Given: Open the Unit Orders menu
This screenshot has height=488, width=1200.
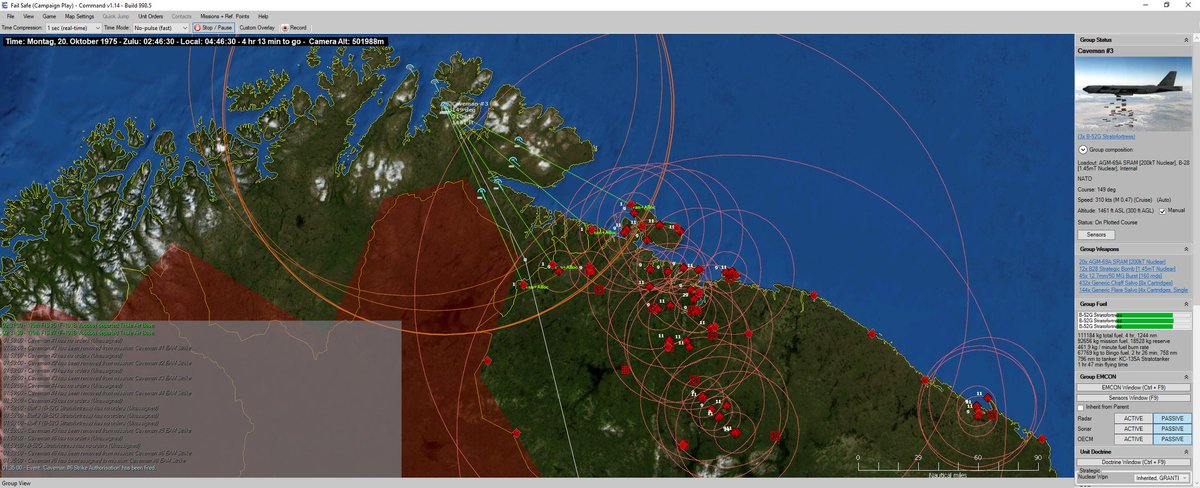Looking at the screenshot, I should point(151,17).
